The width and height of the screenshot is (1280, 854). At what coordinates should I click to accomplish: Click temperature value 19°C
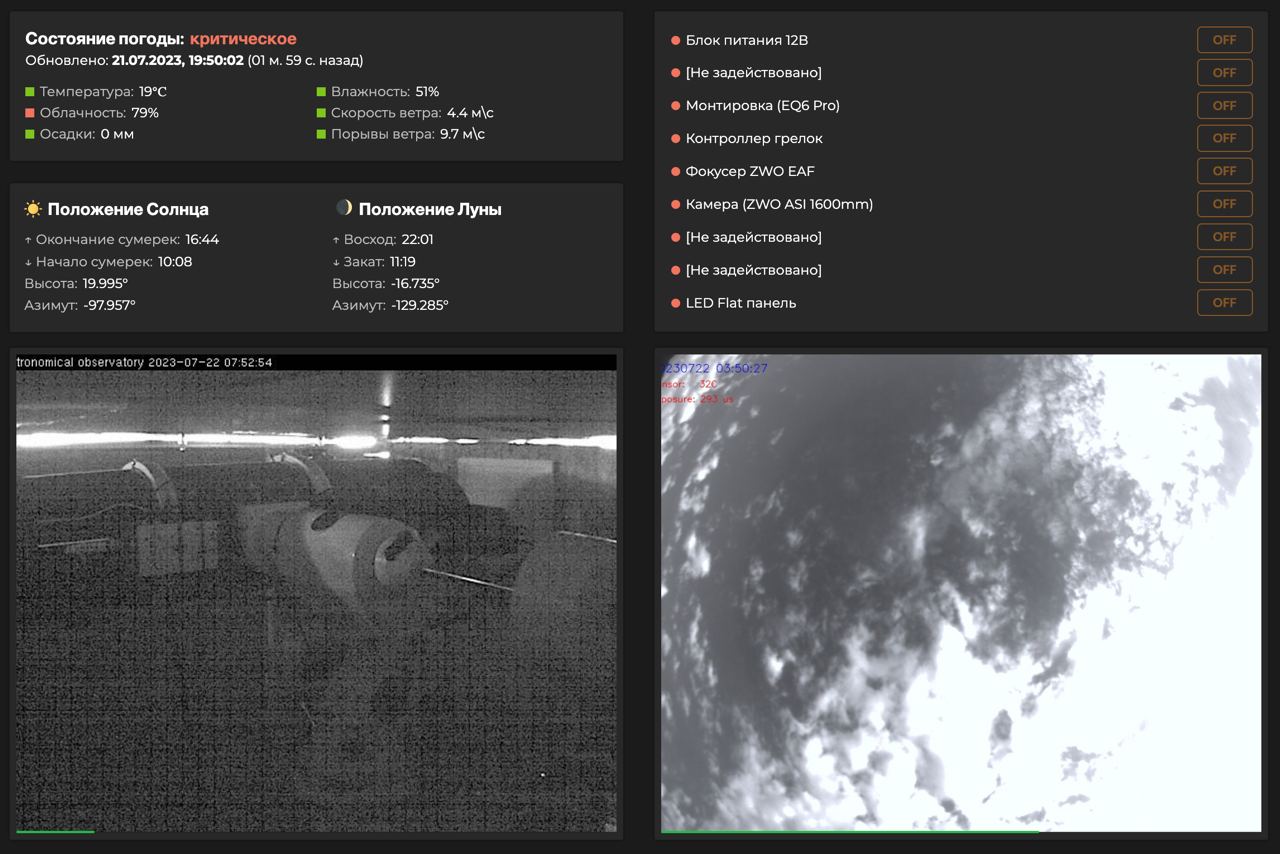click(x=153, y=92)
